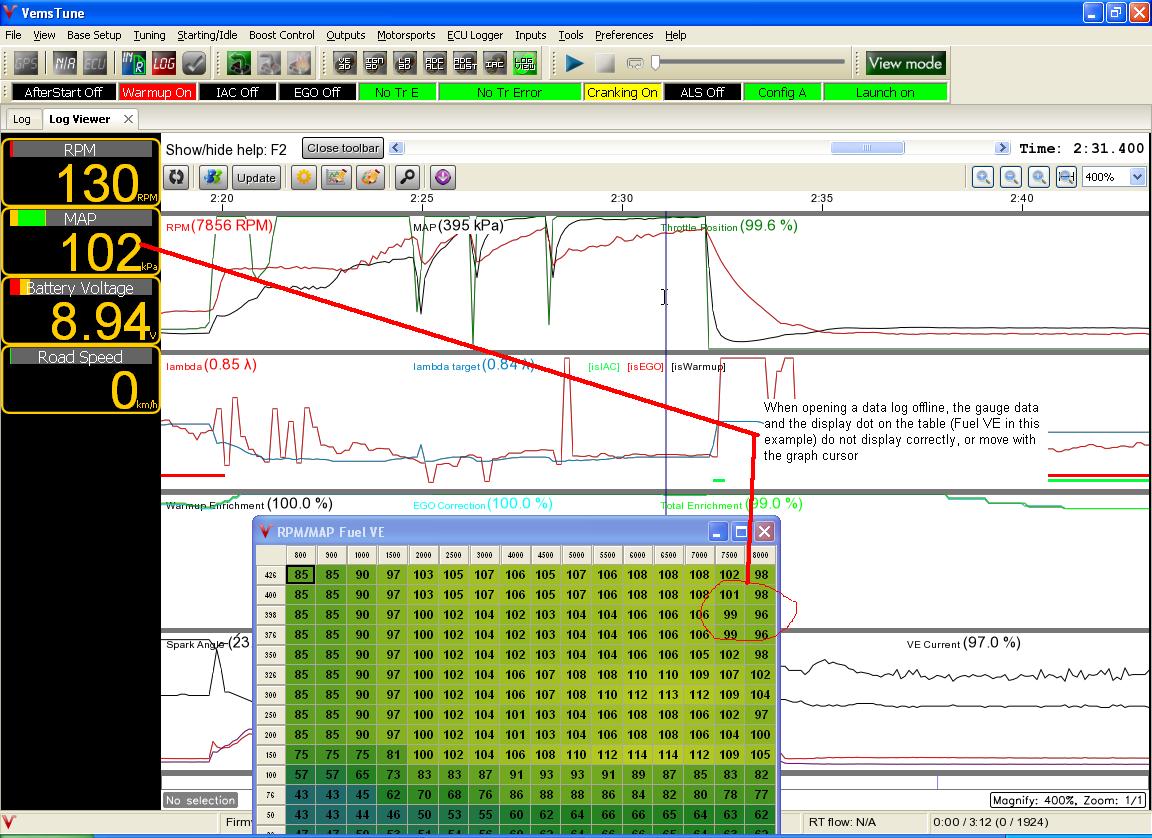
Task: Select the 426 kPa row header in Fuel VE
Action: 271,574
